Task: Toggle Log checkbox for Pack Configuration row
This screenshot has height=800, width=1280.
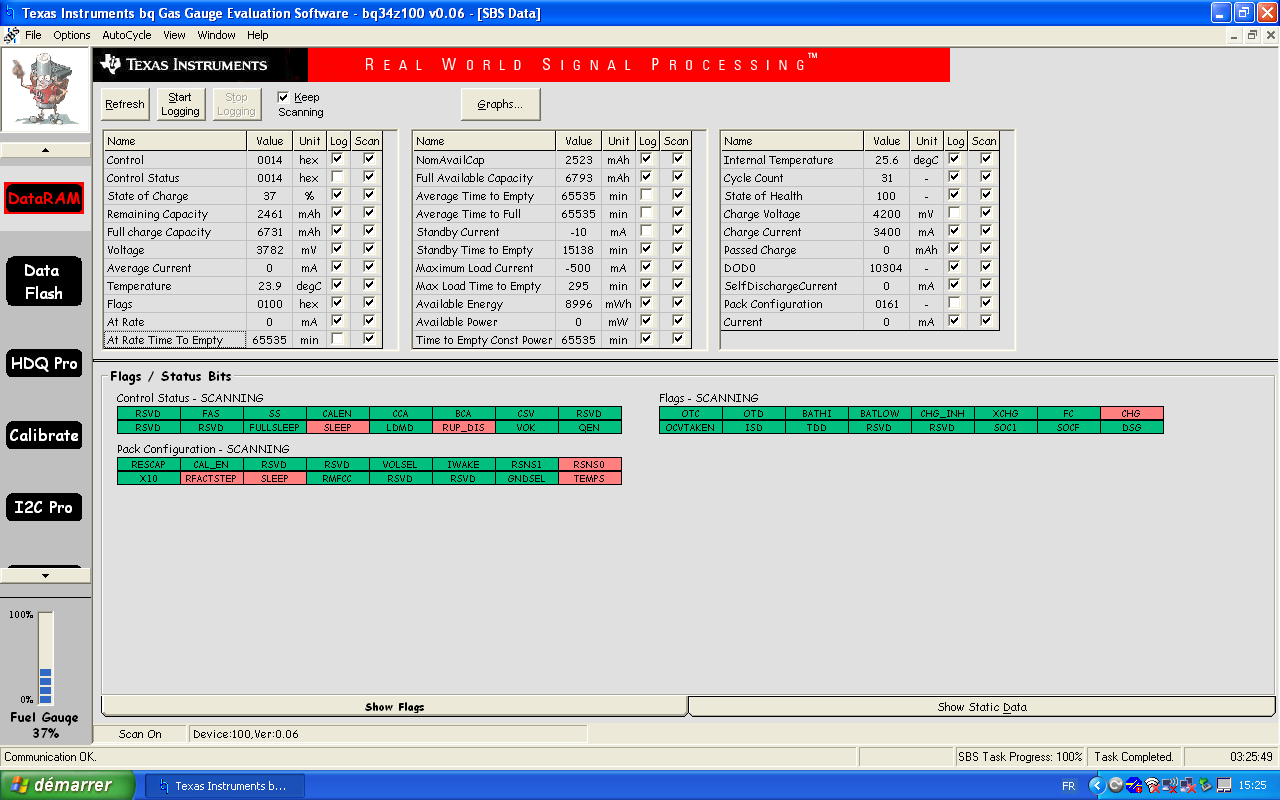Action: (x=955, y=303)
